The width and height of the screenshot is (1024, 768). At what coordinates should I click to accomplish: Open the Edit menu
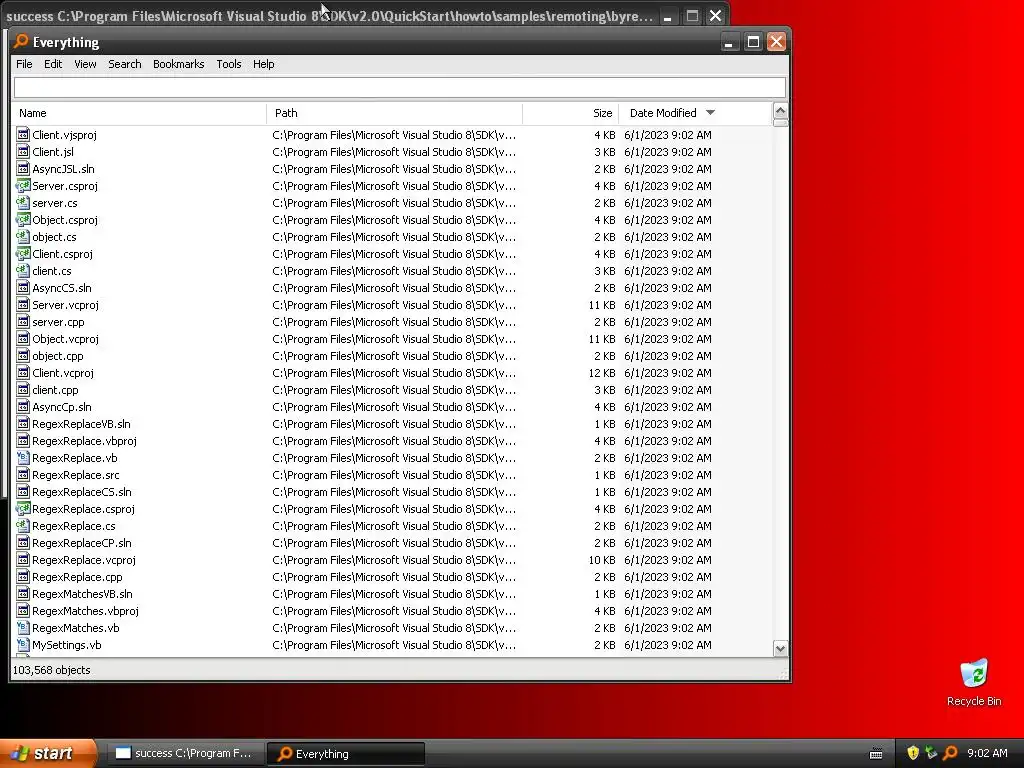coord(53,64)
